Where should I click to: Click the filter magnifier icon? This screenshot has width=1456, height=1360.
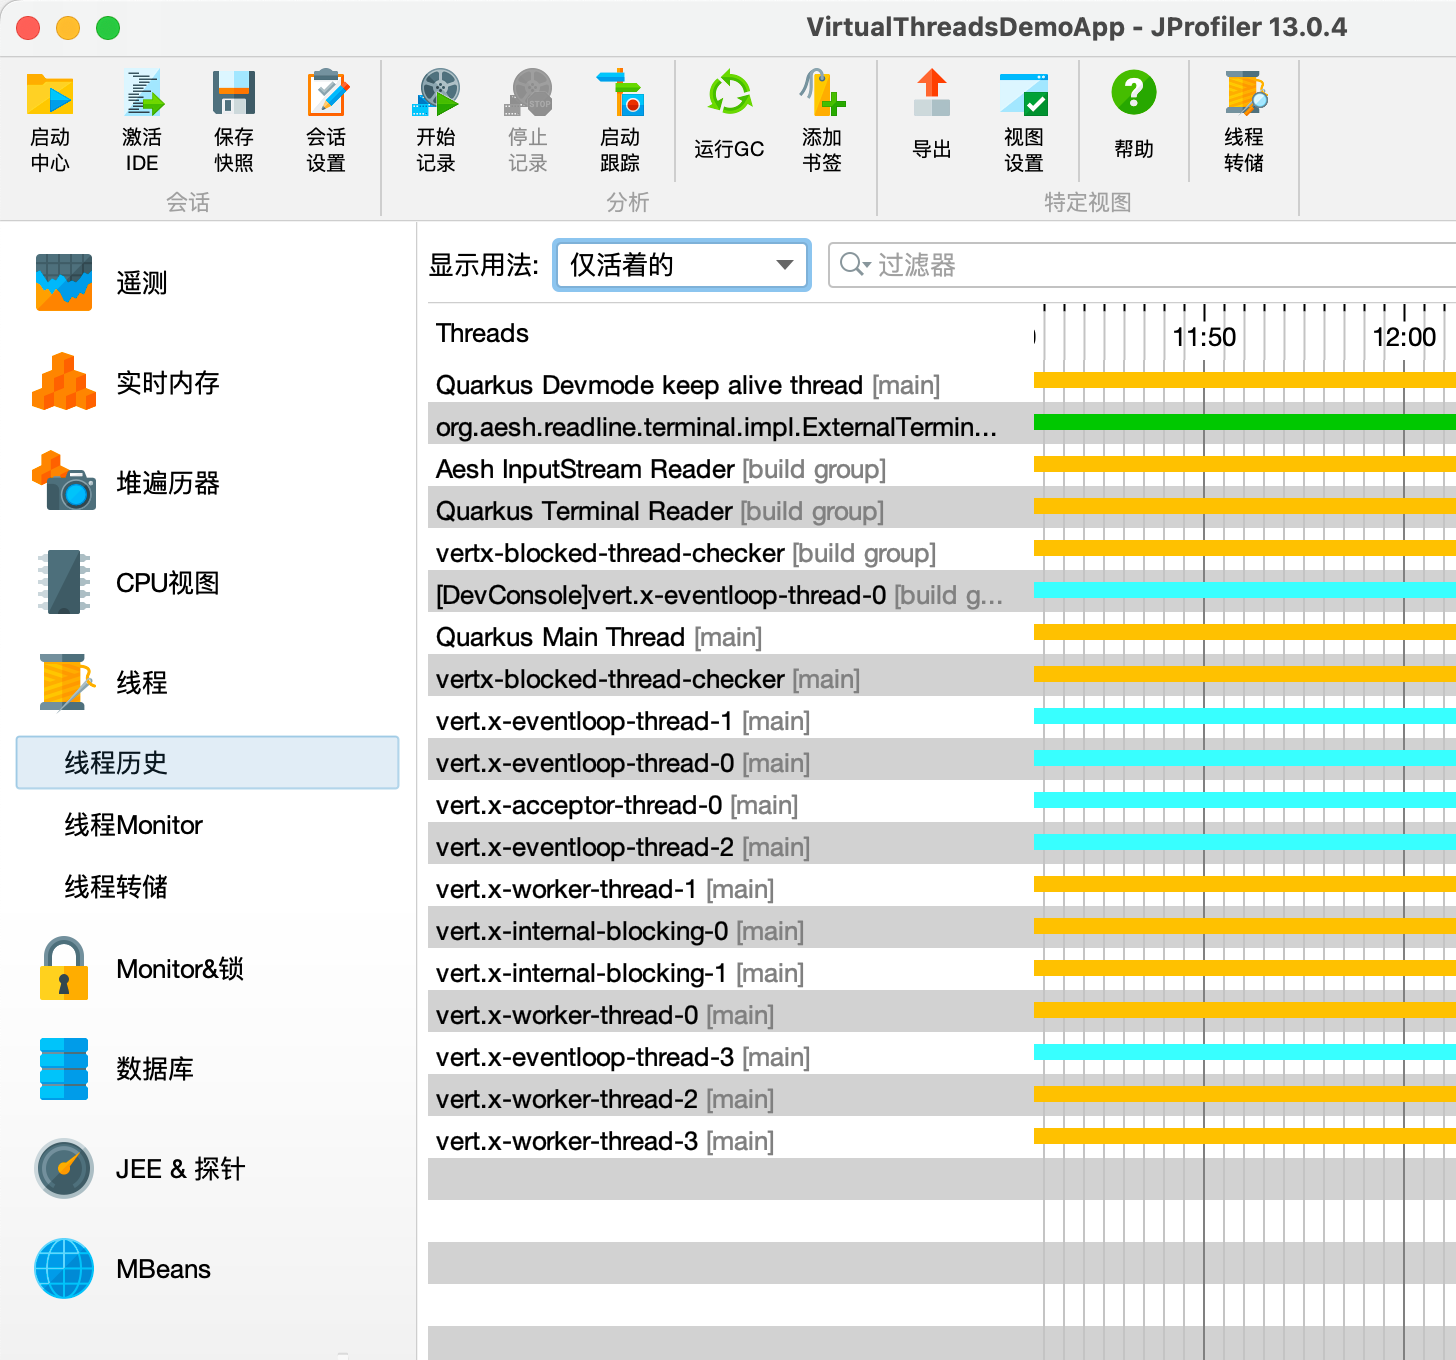tap(854, 265)
